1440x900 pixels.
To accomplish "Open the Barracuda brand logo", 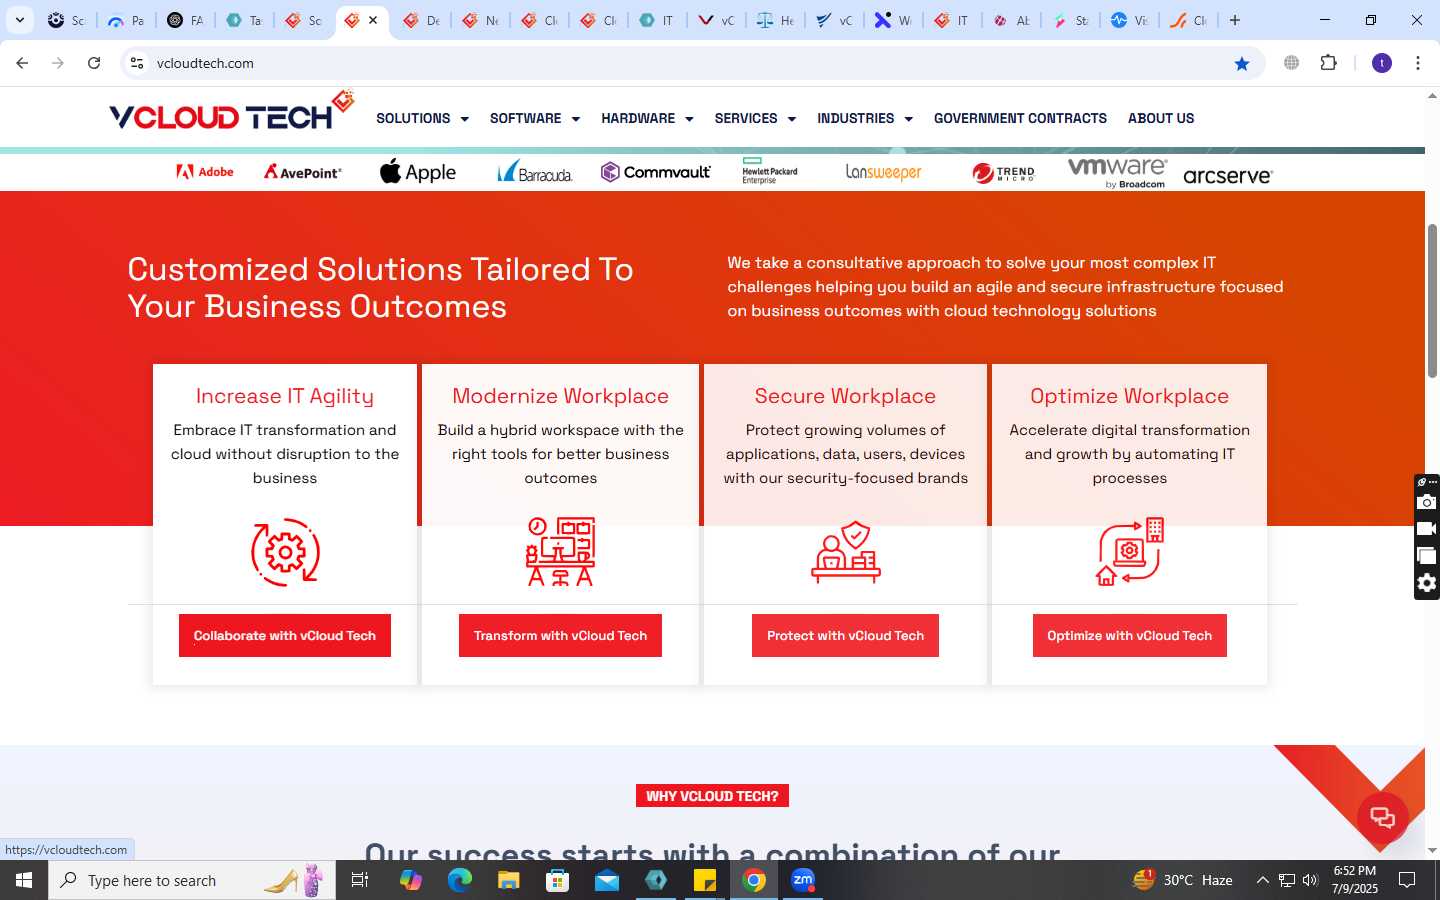I will click(535, 172).
